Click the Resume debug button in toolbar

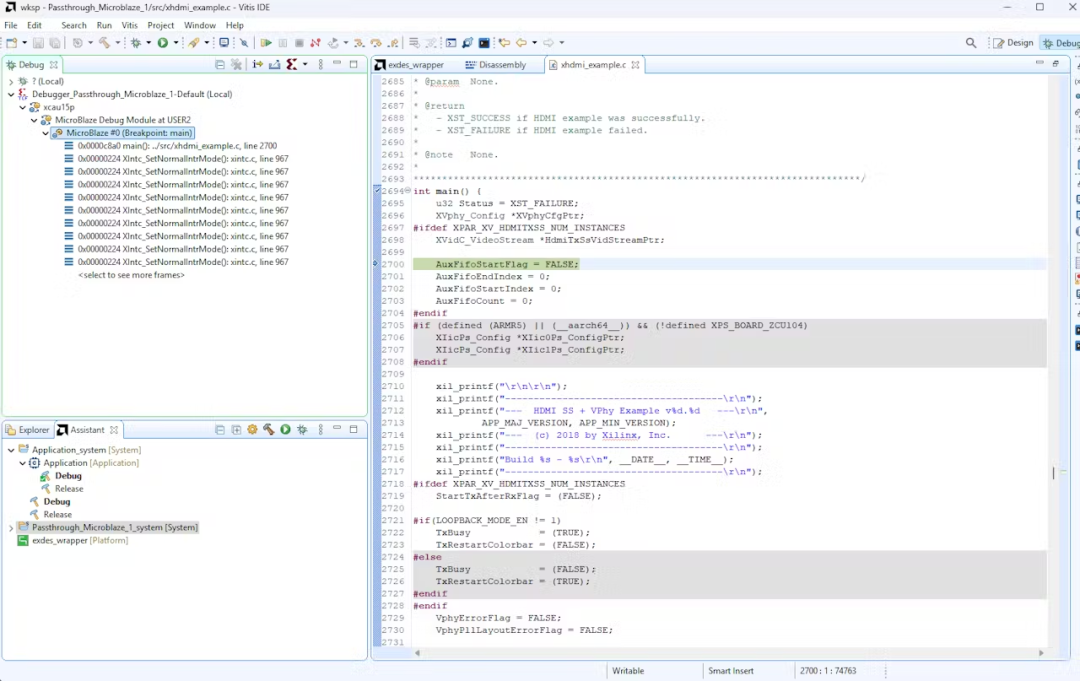266,43
